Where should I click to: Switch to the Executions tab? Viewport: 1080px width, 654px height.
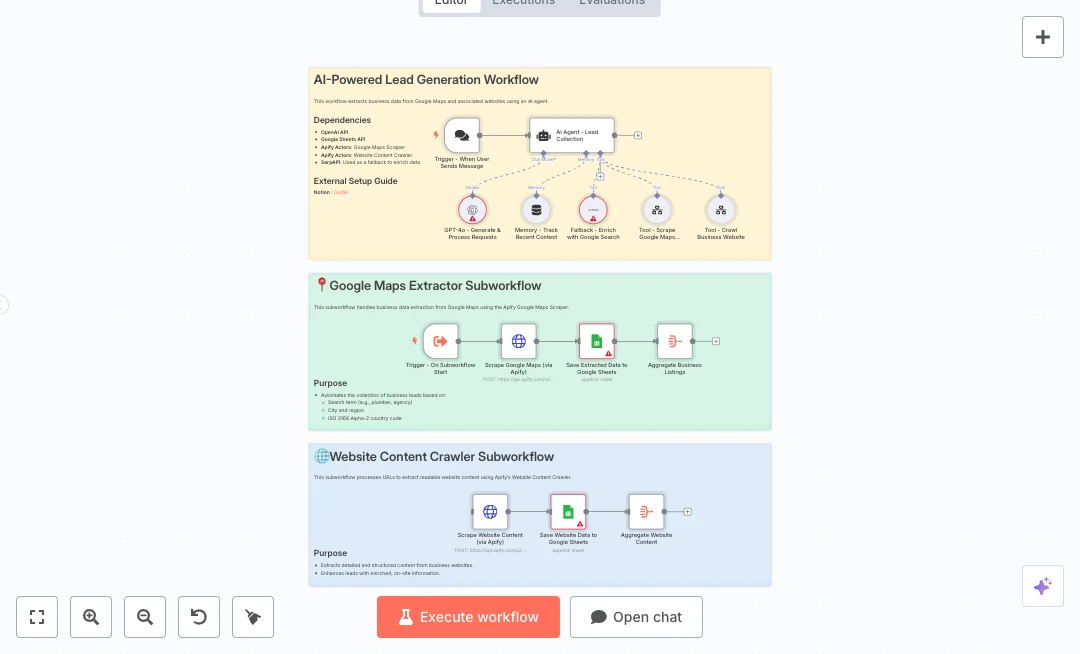click(x=523, y=3)
